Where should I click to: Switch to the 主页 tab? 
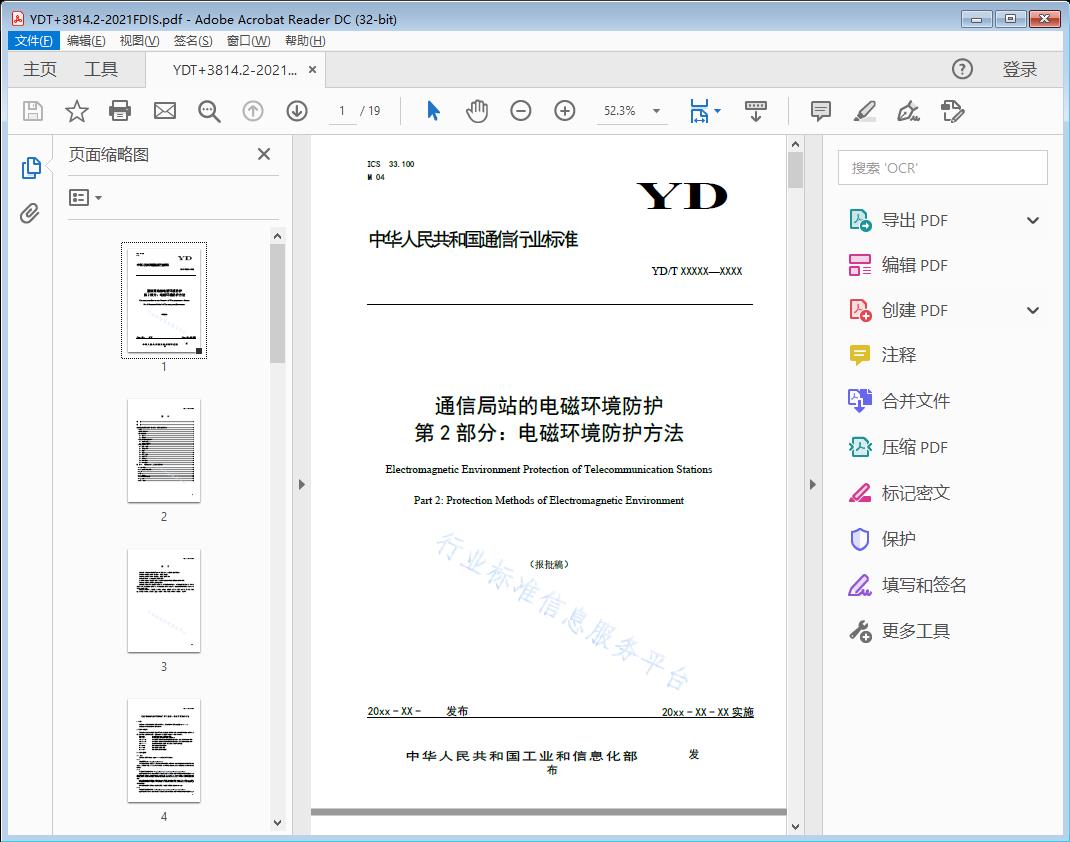[40, 69]
